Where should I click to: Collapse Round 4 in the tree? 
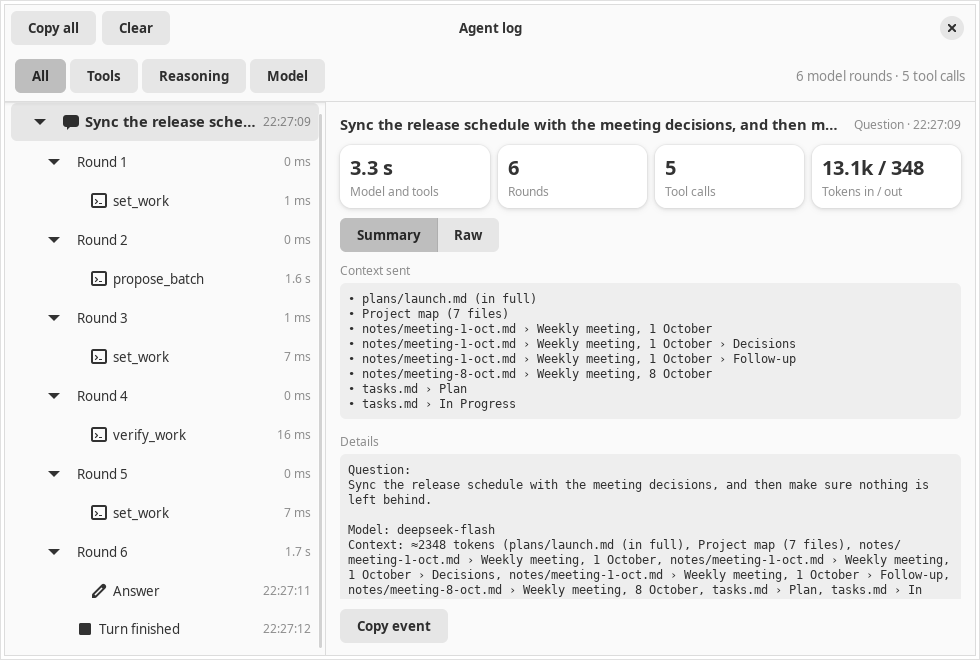click(x=54, y=396)
